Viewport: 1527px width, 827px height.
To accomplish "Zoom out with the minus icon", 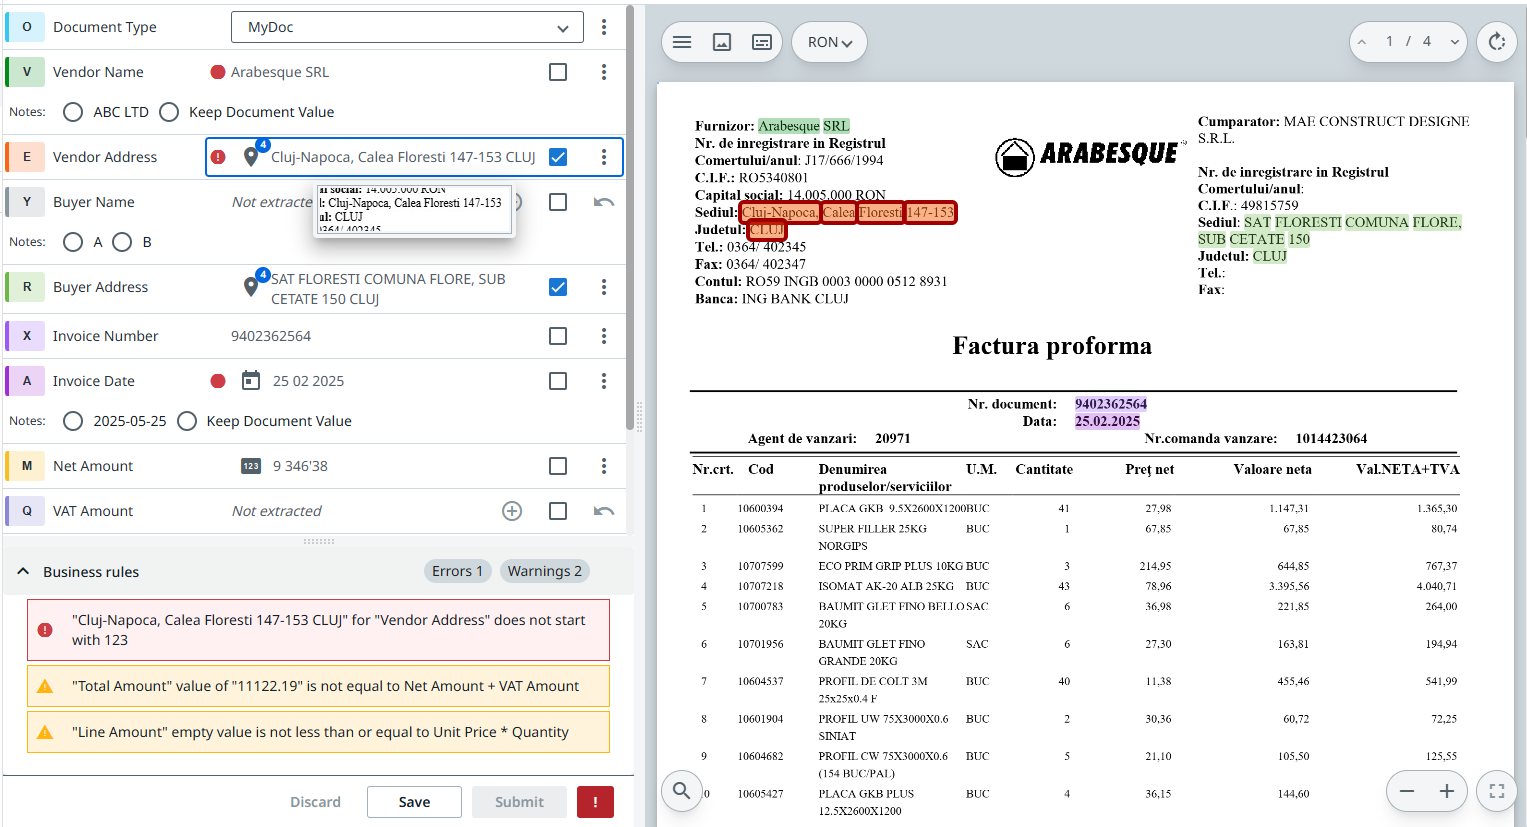I will (x=1407, y=791).
